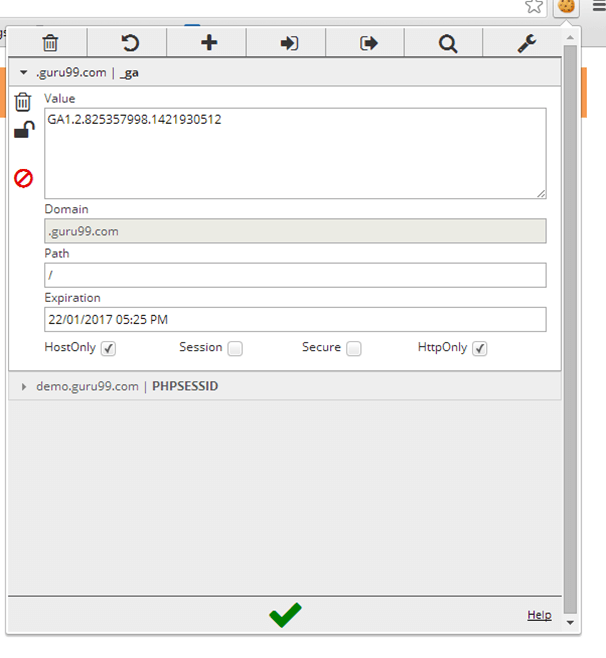Collapse the .guru99.com _ga cookie section
The height and width of the screenshot is (658, 606).
point(24,73)
